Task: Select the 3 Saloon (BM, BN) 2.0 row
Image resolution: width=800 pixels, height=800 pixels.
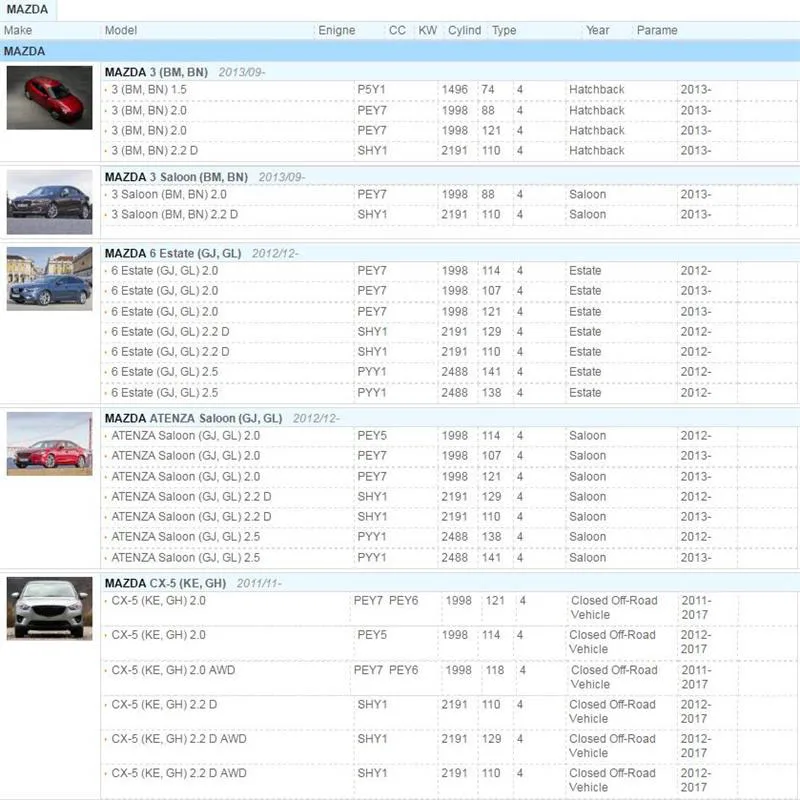Action: coord(449,195)
